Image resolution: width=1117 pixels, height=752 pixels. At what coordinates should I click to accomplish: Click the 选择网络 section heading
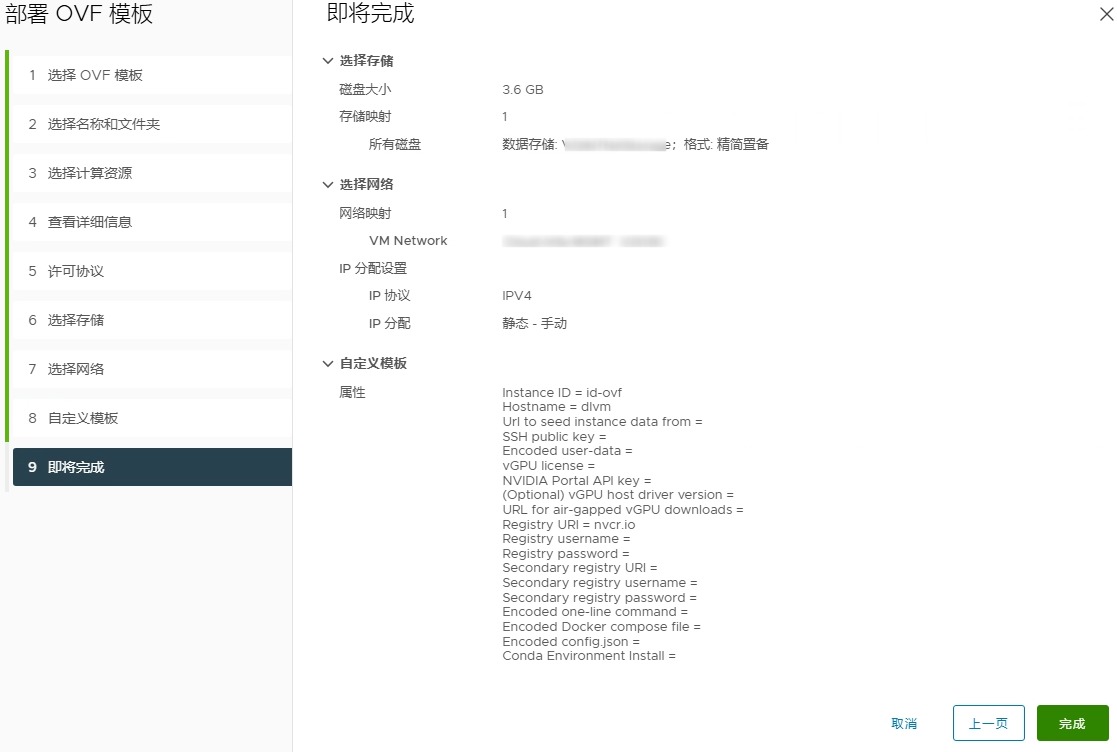366,185
